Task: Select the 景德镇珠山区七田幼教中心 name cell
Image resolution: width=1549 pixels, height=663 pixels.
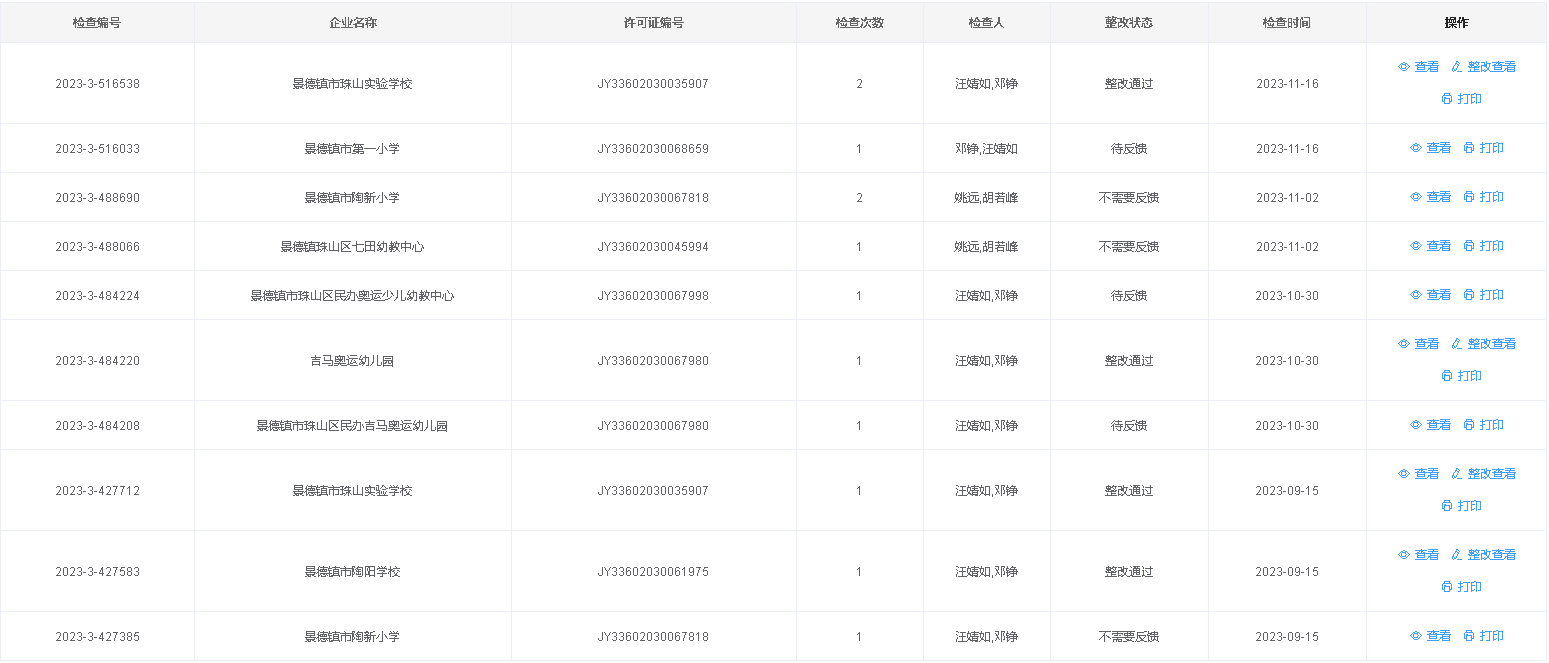Action: (x=352, y=246)
